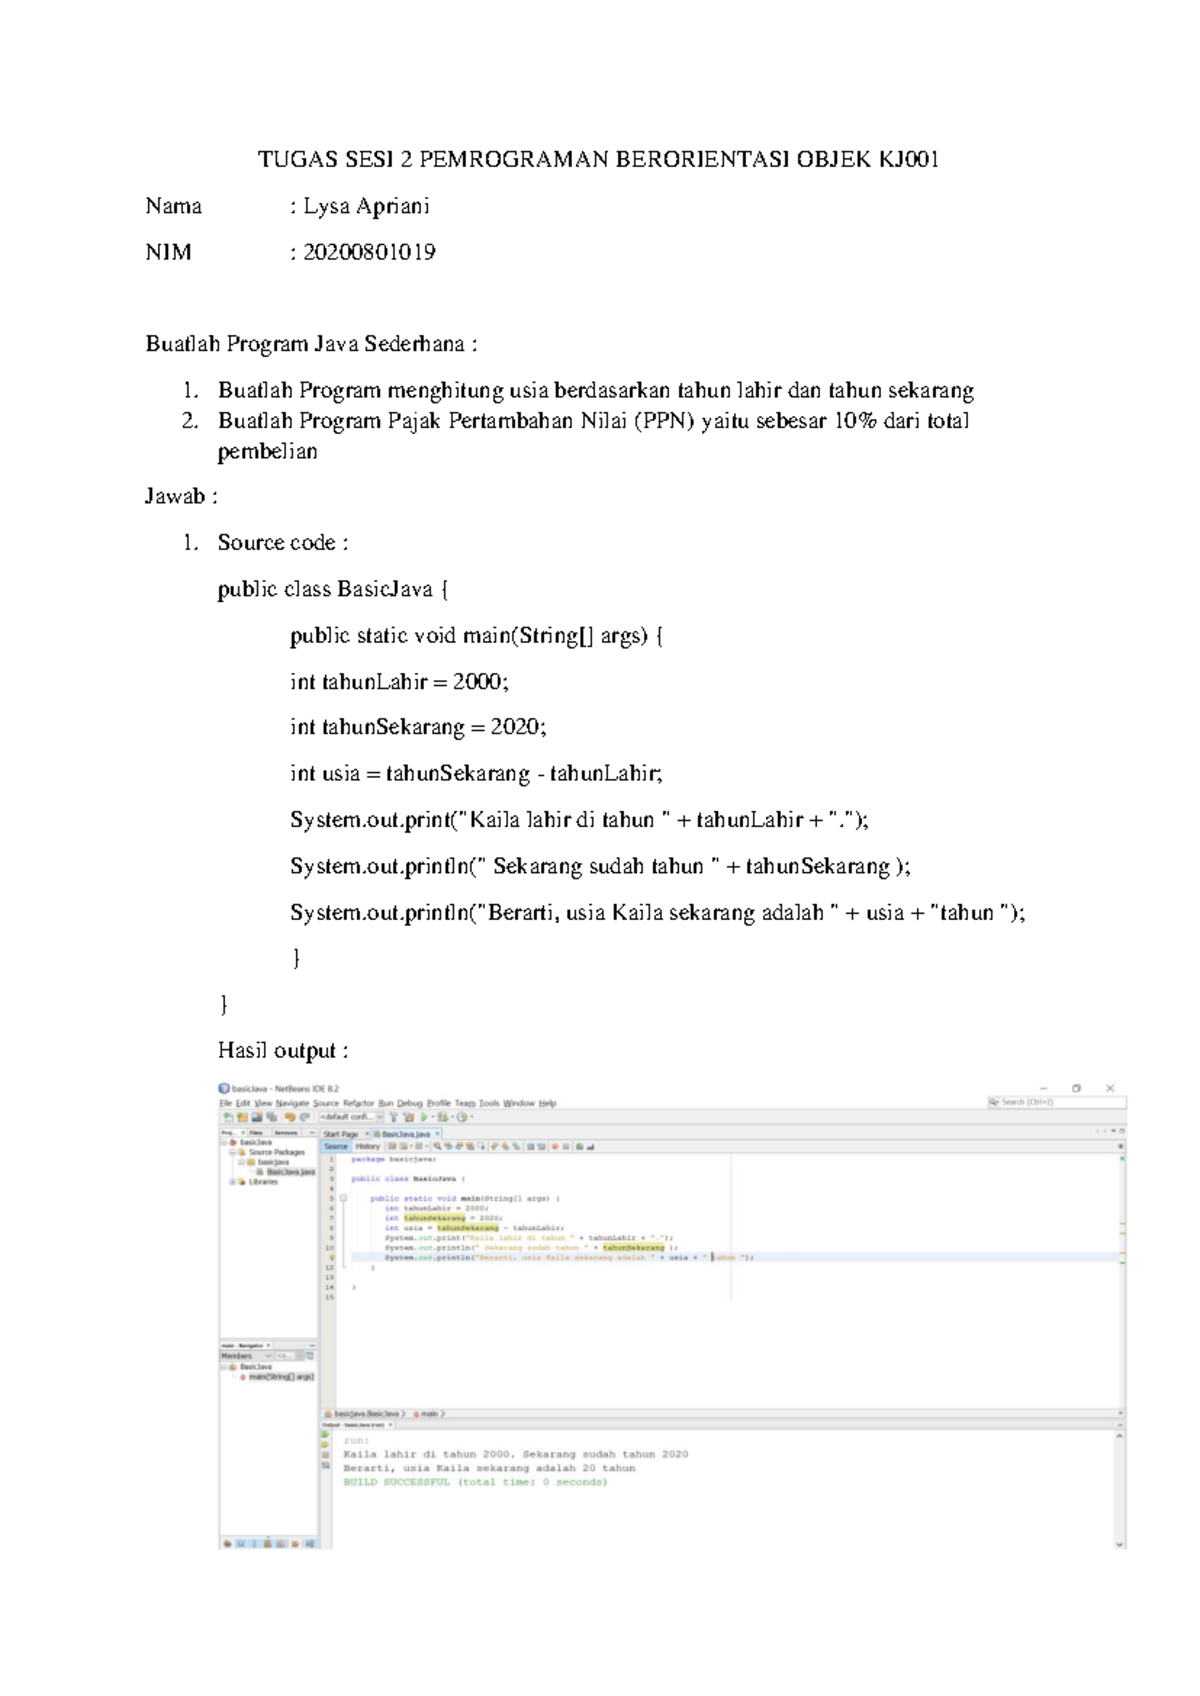1200x1696 pixels.
Task: Click the Source view button
Action: coord(336,1147)
